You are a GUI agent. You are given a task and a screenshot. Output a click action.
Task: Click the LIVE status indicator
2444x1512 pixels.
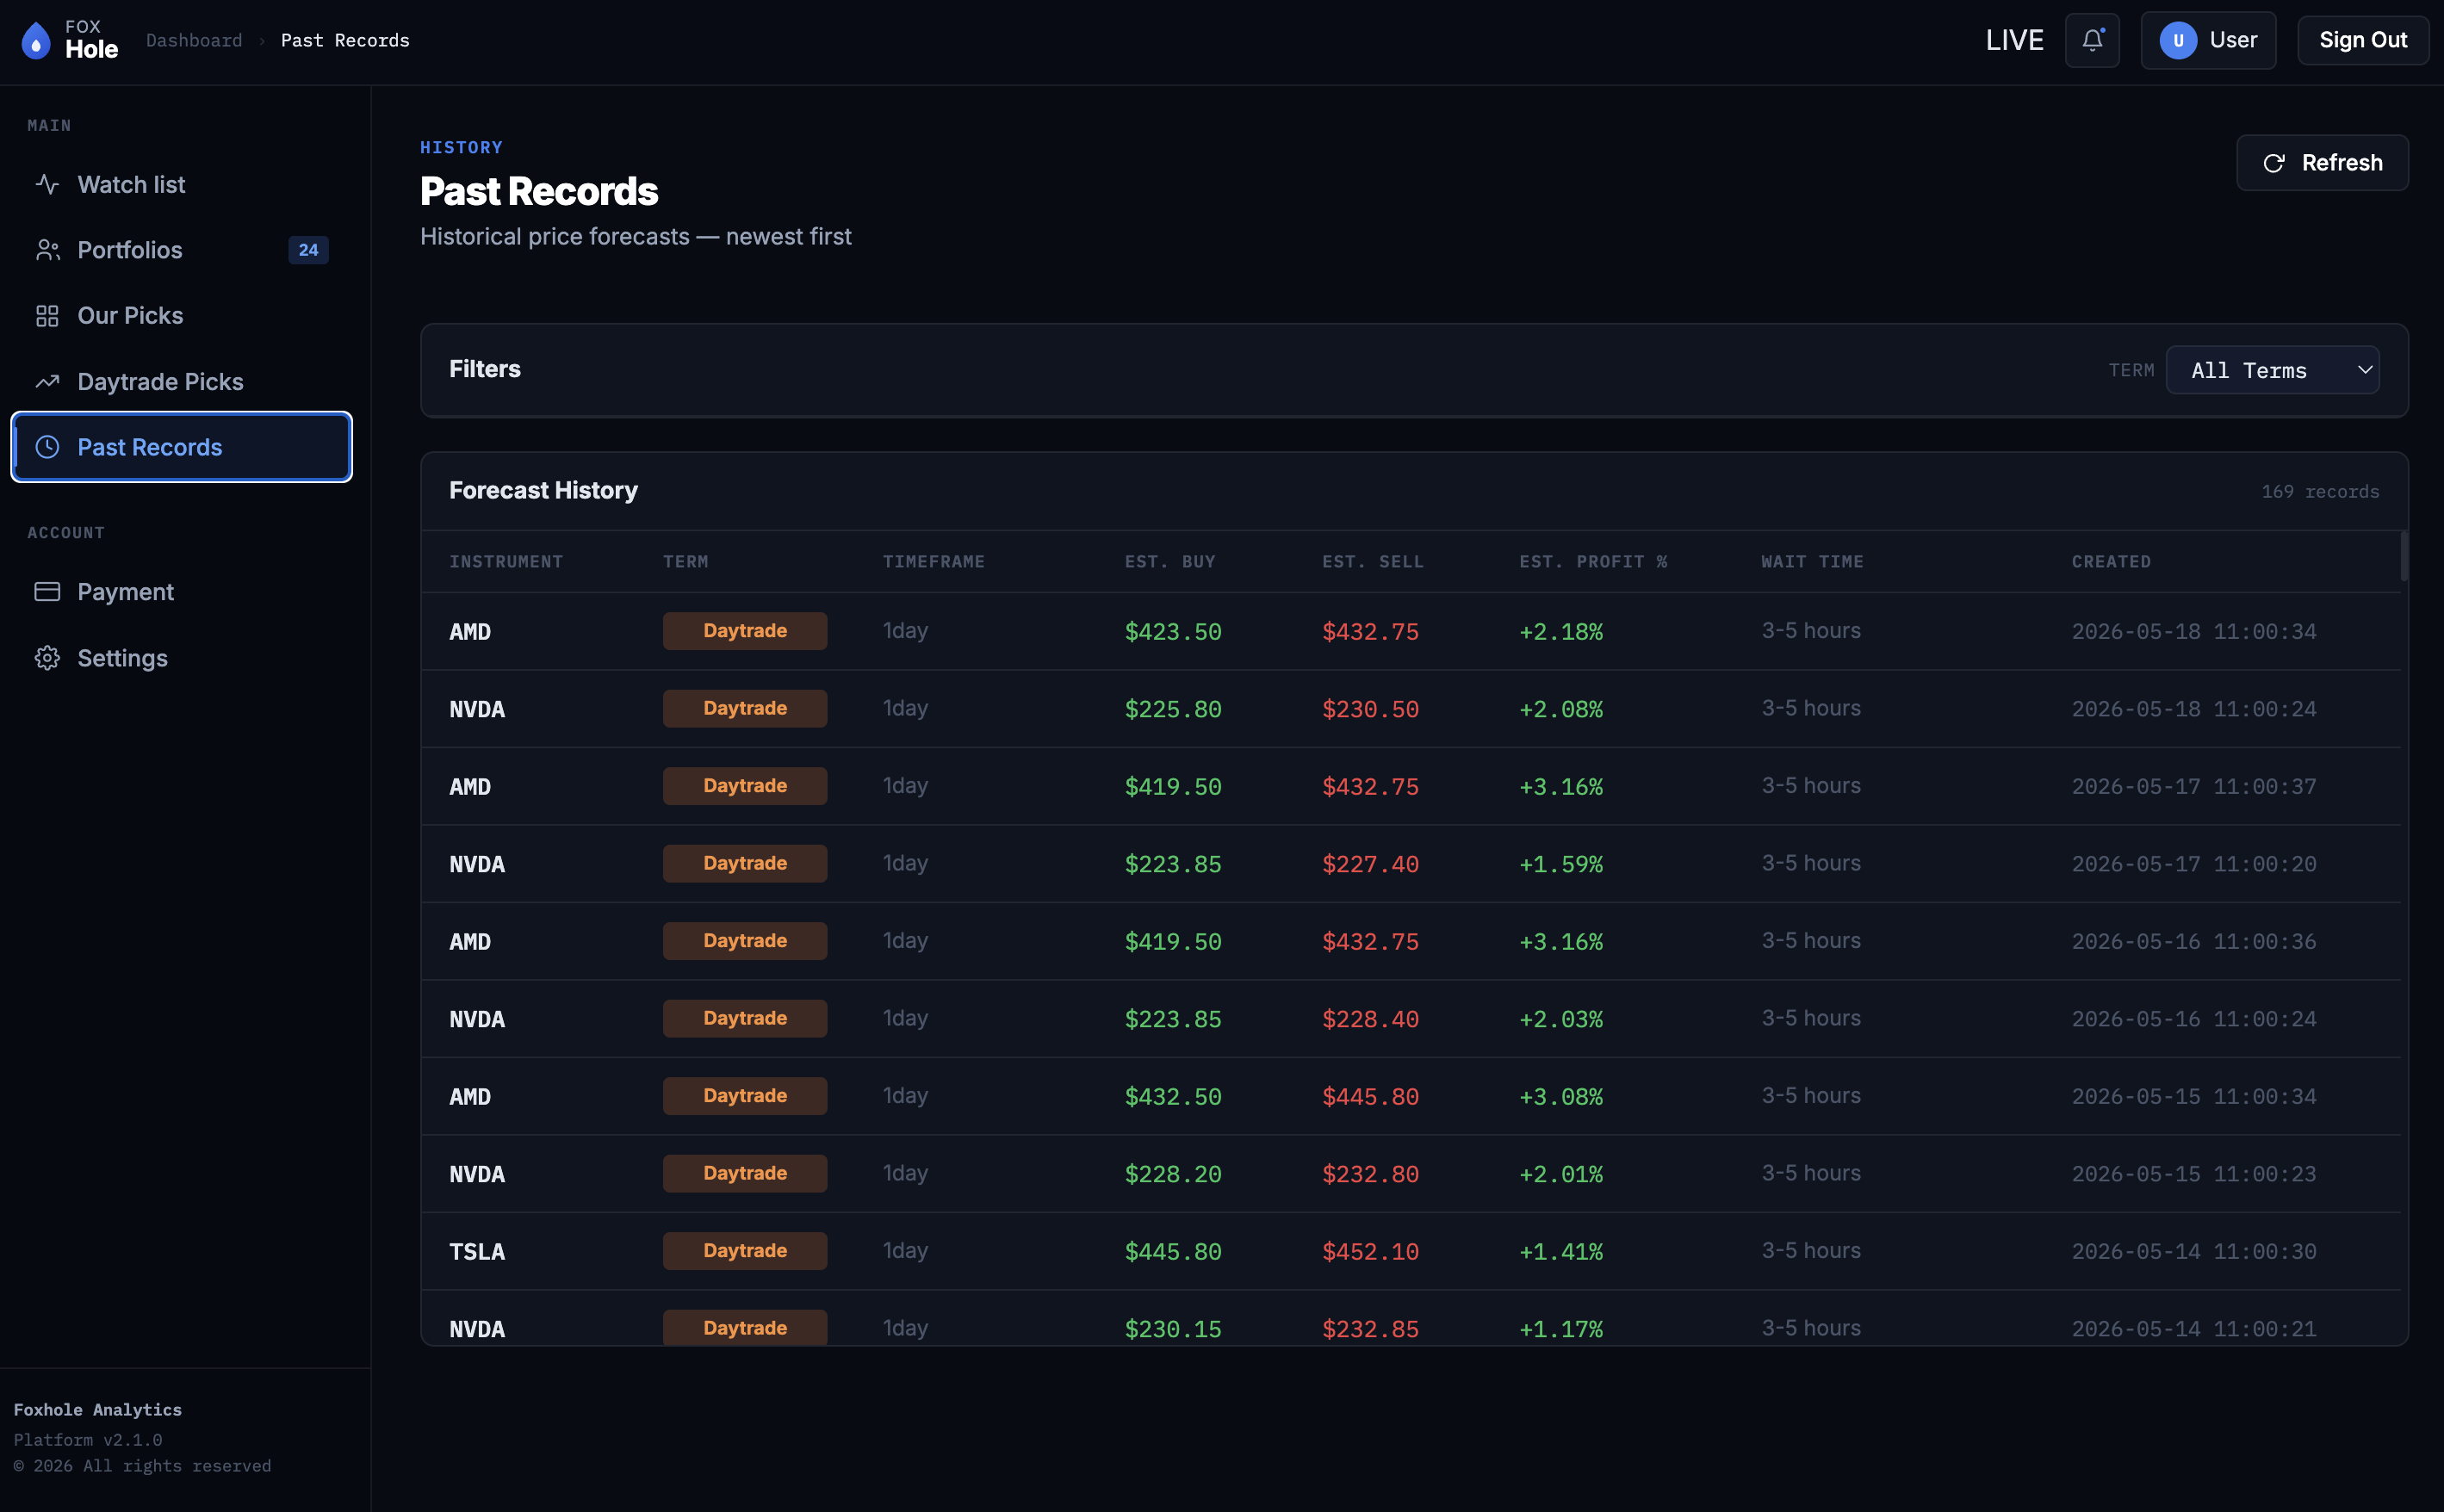(2014, 40)
